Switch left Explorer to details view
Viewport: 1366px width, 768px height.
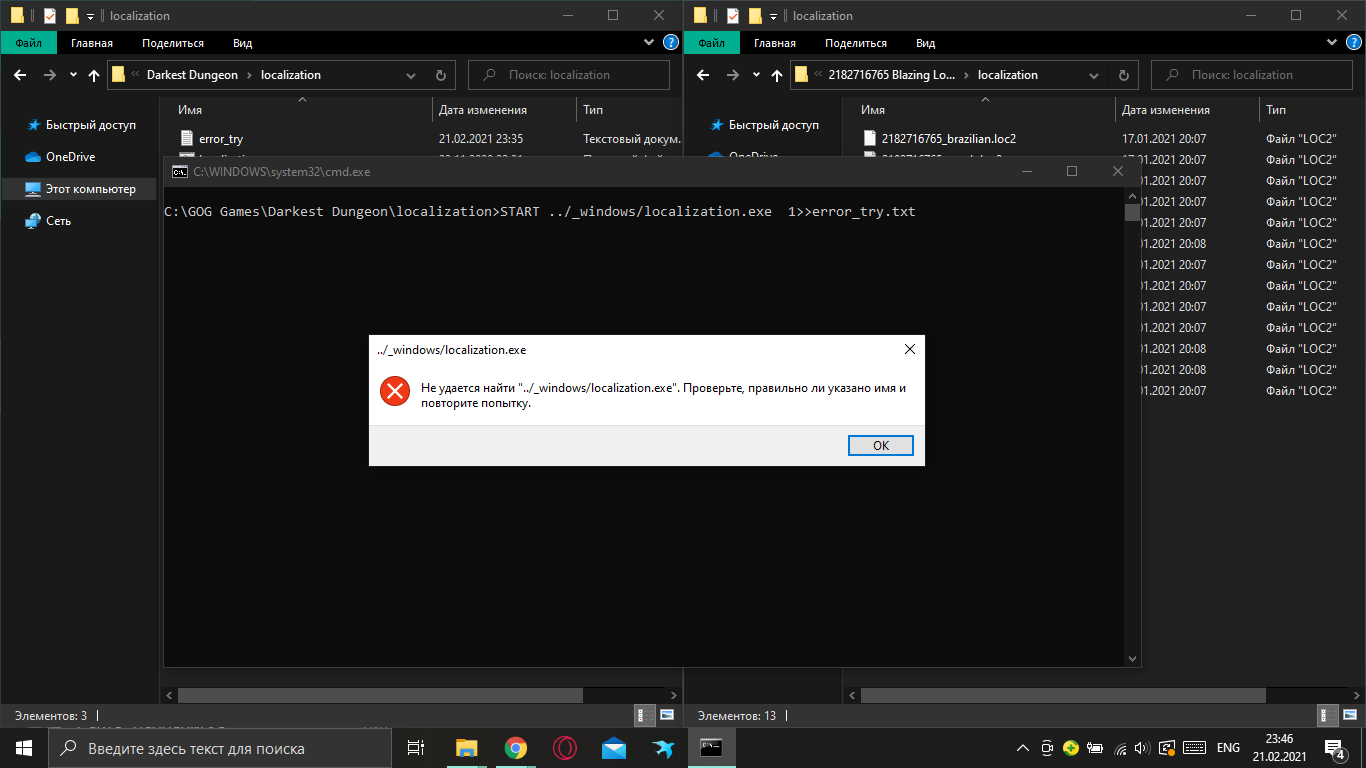coord(647,716)
